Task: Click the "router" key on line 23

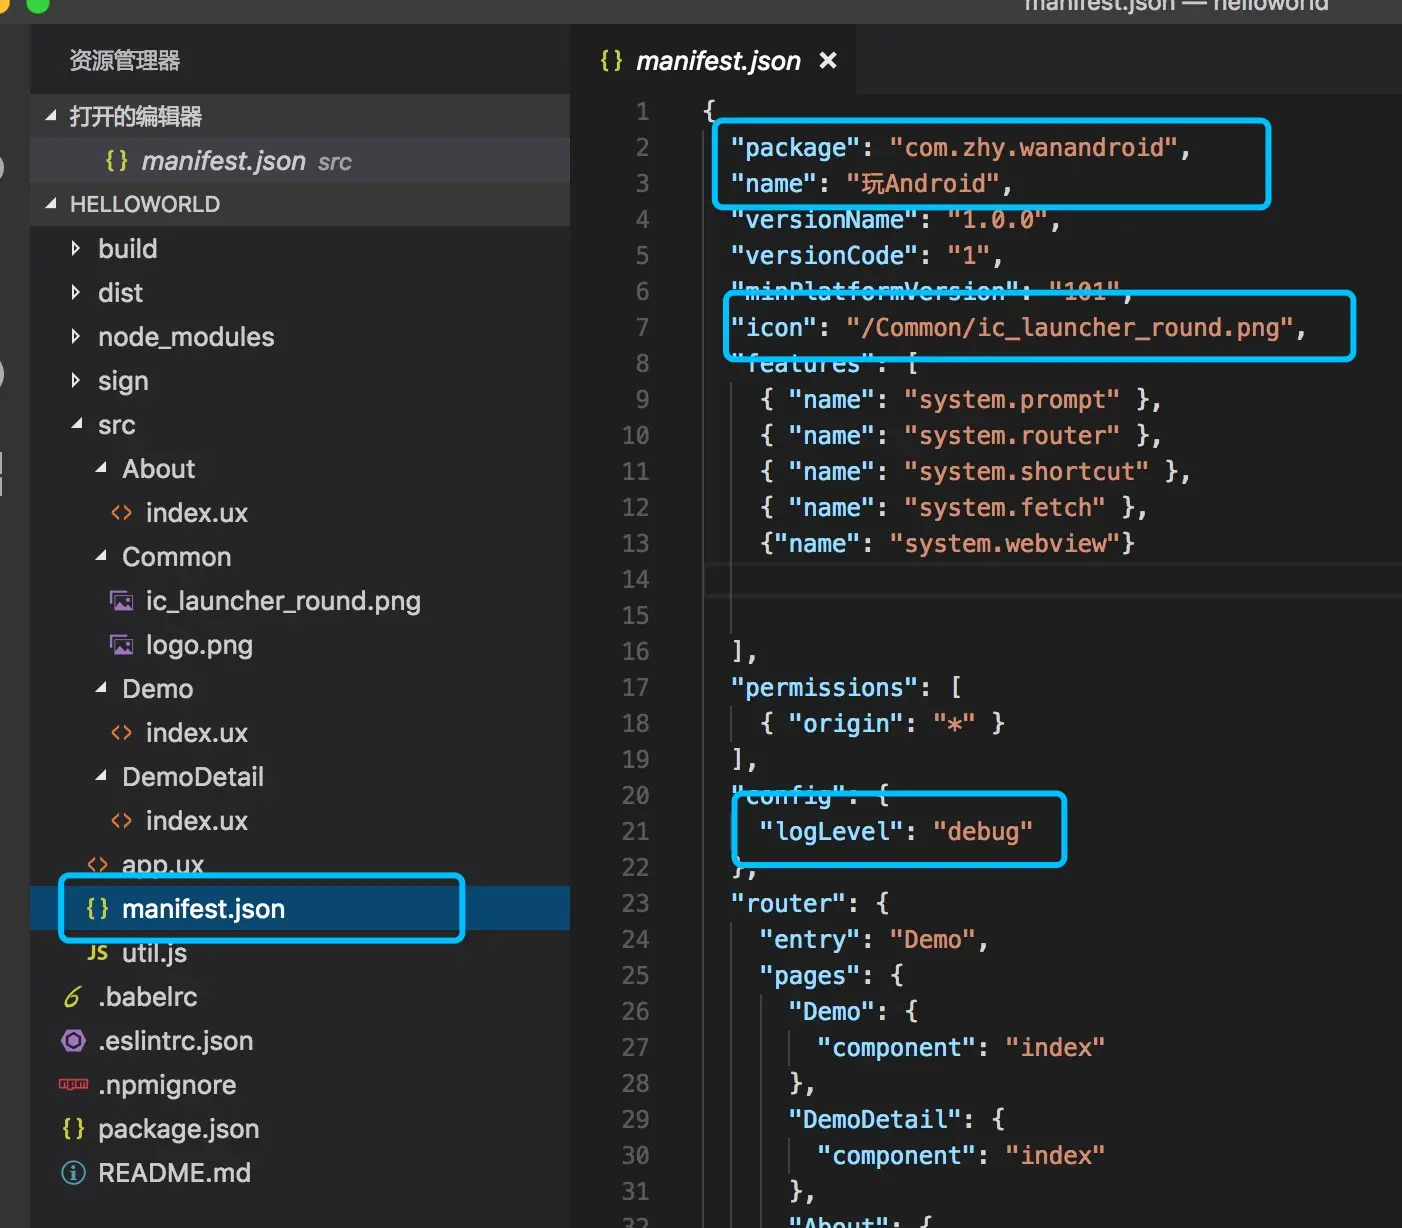Action: (788, 904)
